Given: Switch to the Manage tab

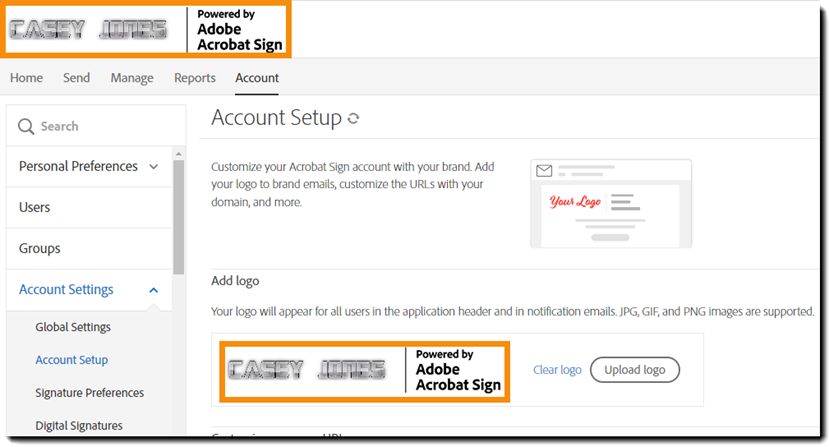Looking at the screenshot, I should point(132,78).
